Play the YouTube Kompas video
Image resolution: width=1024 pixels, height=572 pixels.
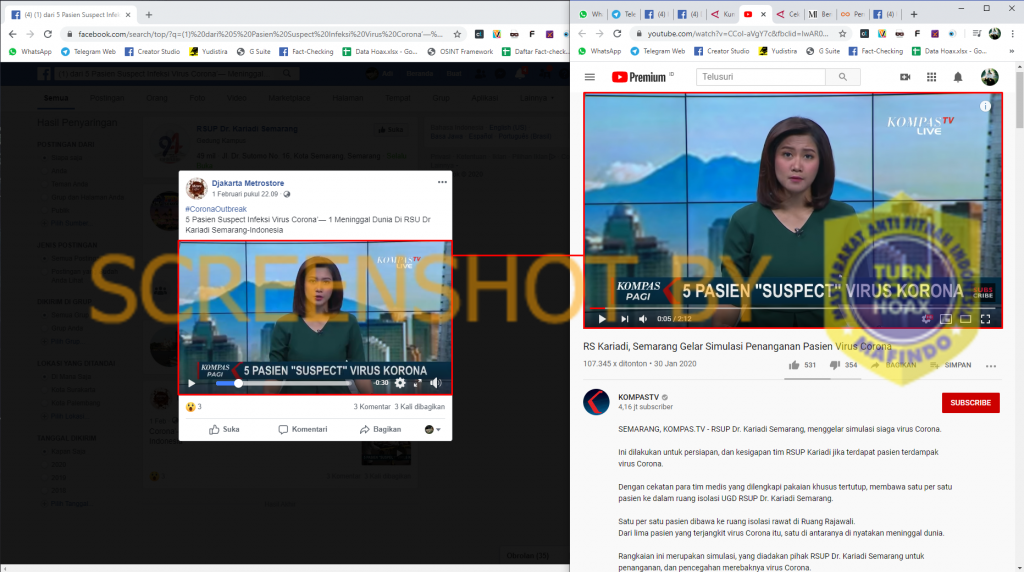tap(601, 319)
